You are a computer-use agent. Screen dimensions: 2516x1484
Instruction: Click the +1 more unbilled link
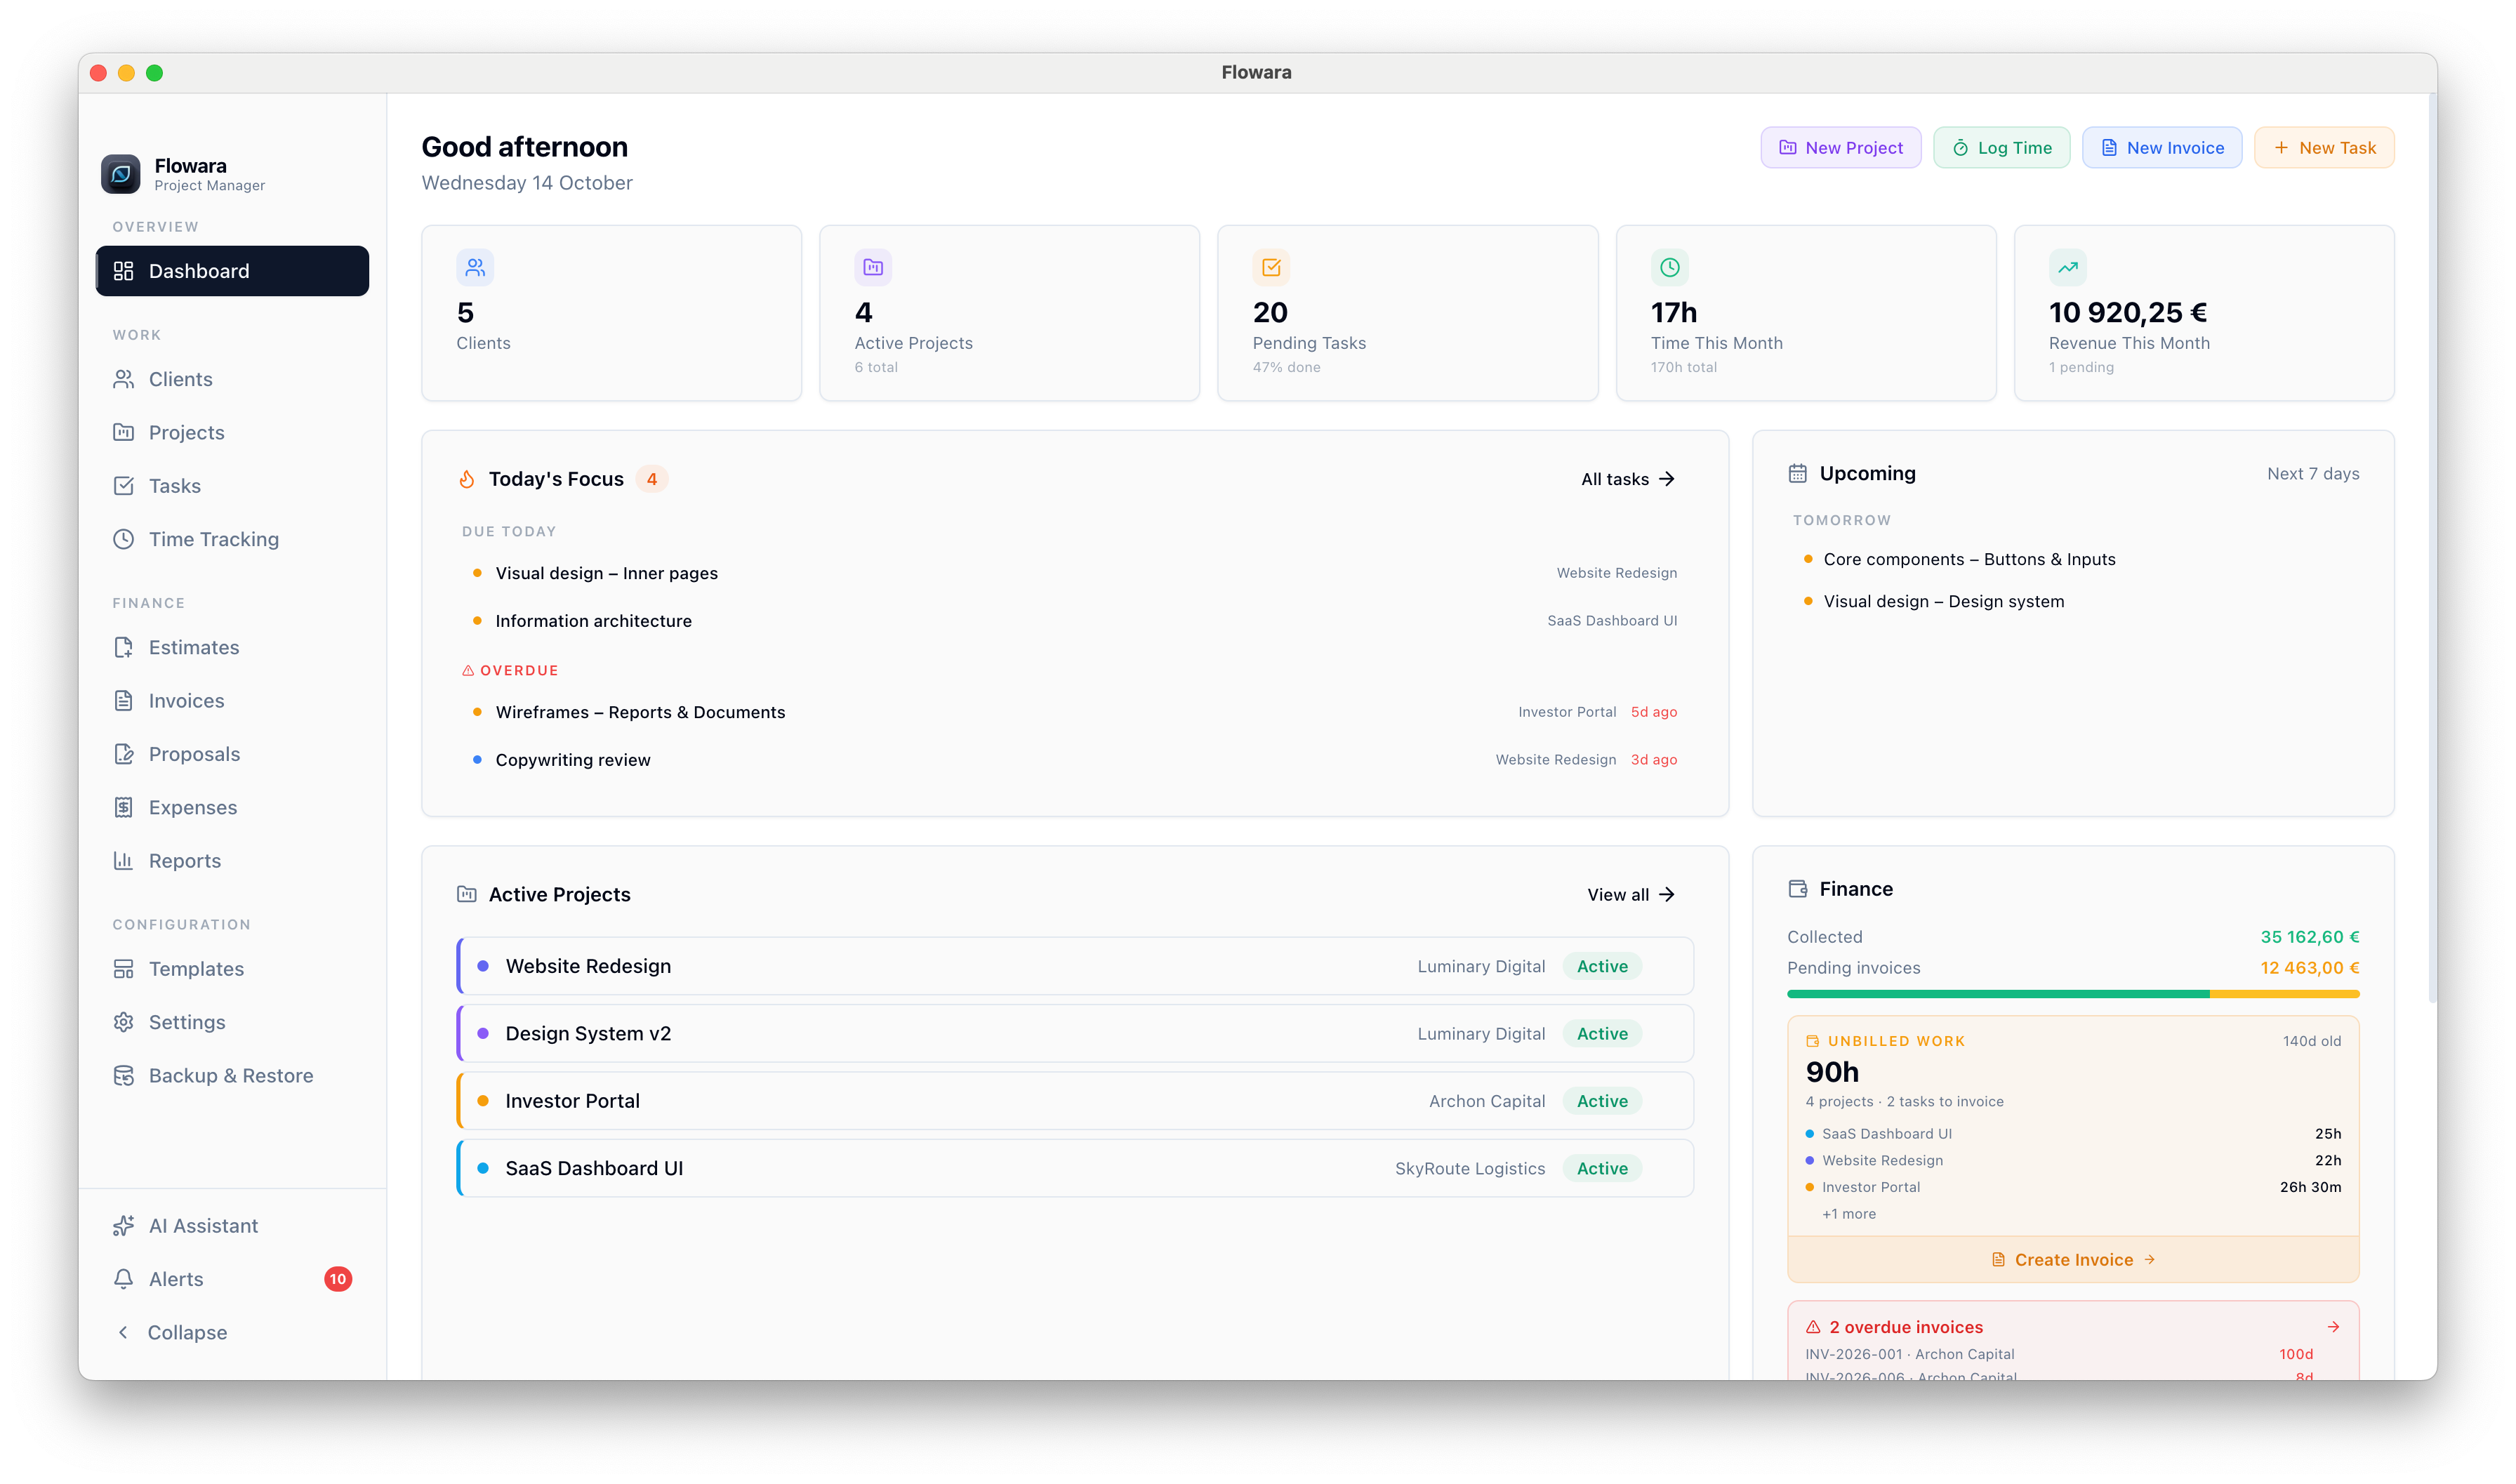tap(1849, 1214)
